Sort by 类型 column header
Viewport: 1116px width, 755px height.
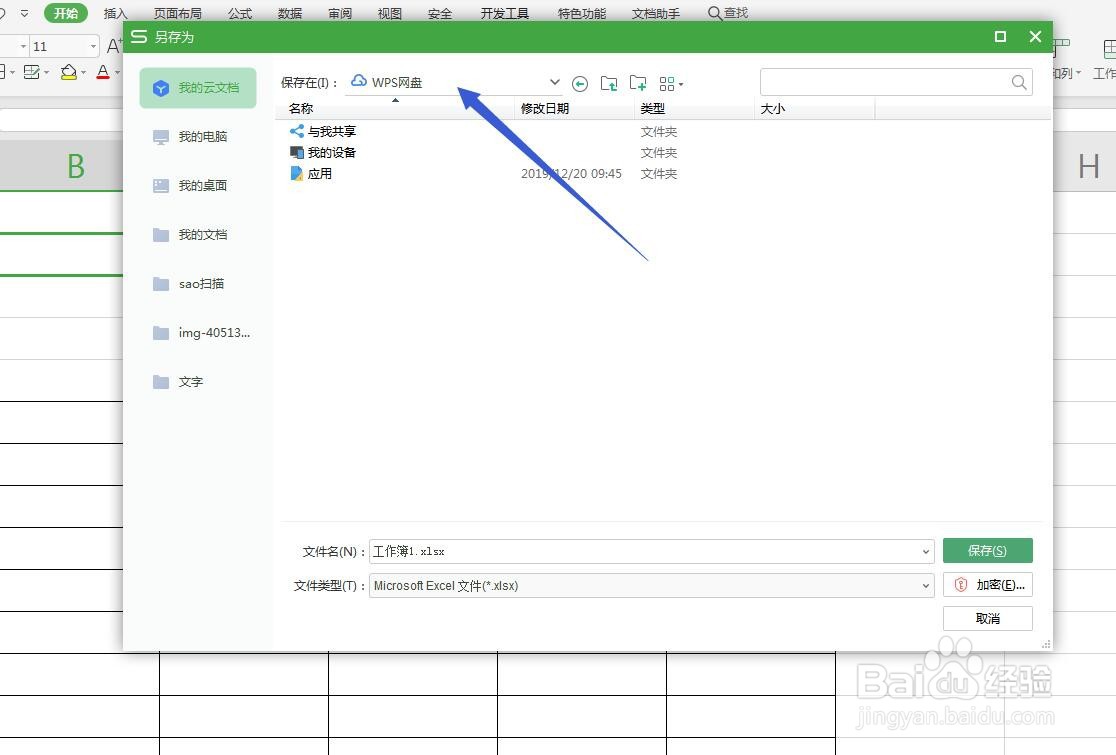[694, 109]
